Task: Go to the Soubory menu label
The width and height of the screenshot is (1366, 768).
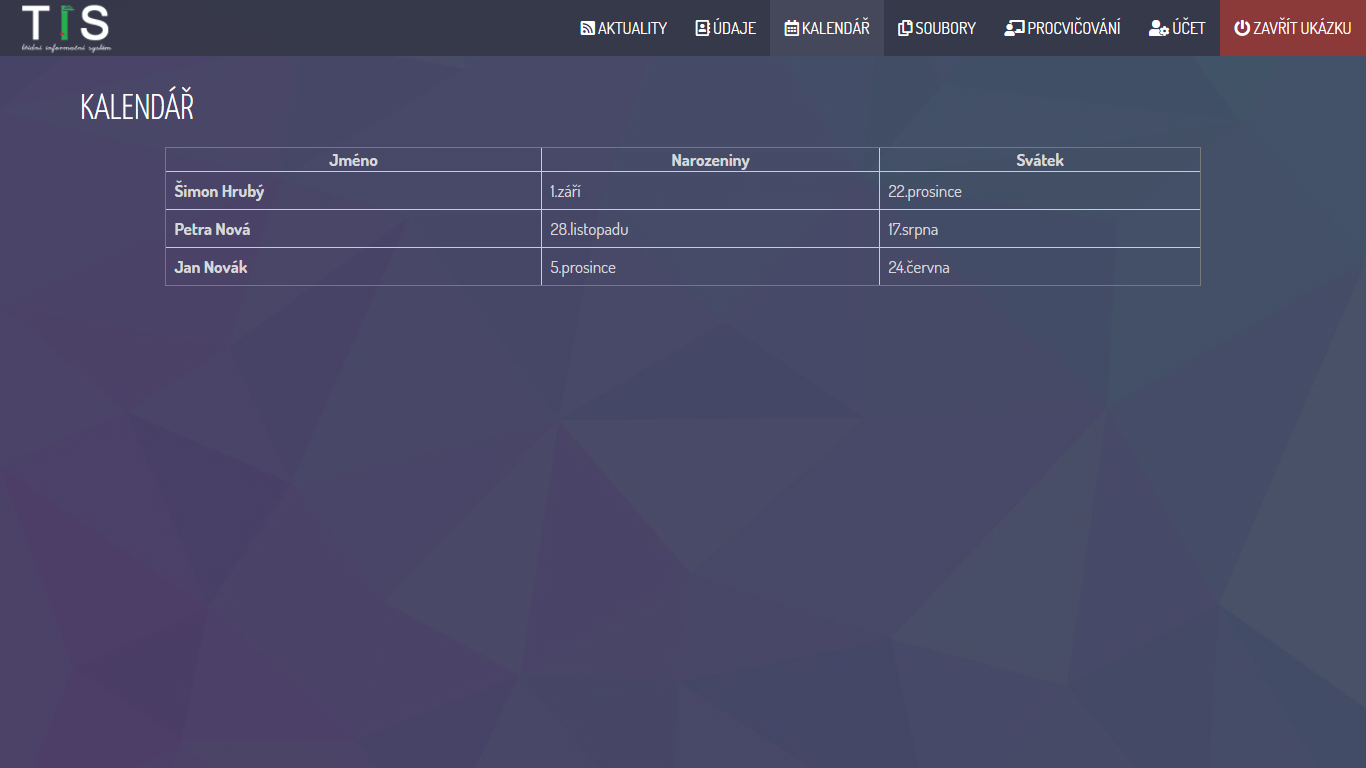Action: (945, 28)
